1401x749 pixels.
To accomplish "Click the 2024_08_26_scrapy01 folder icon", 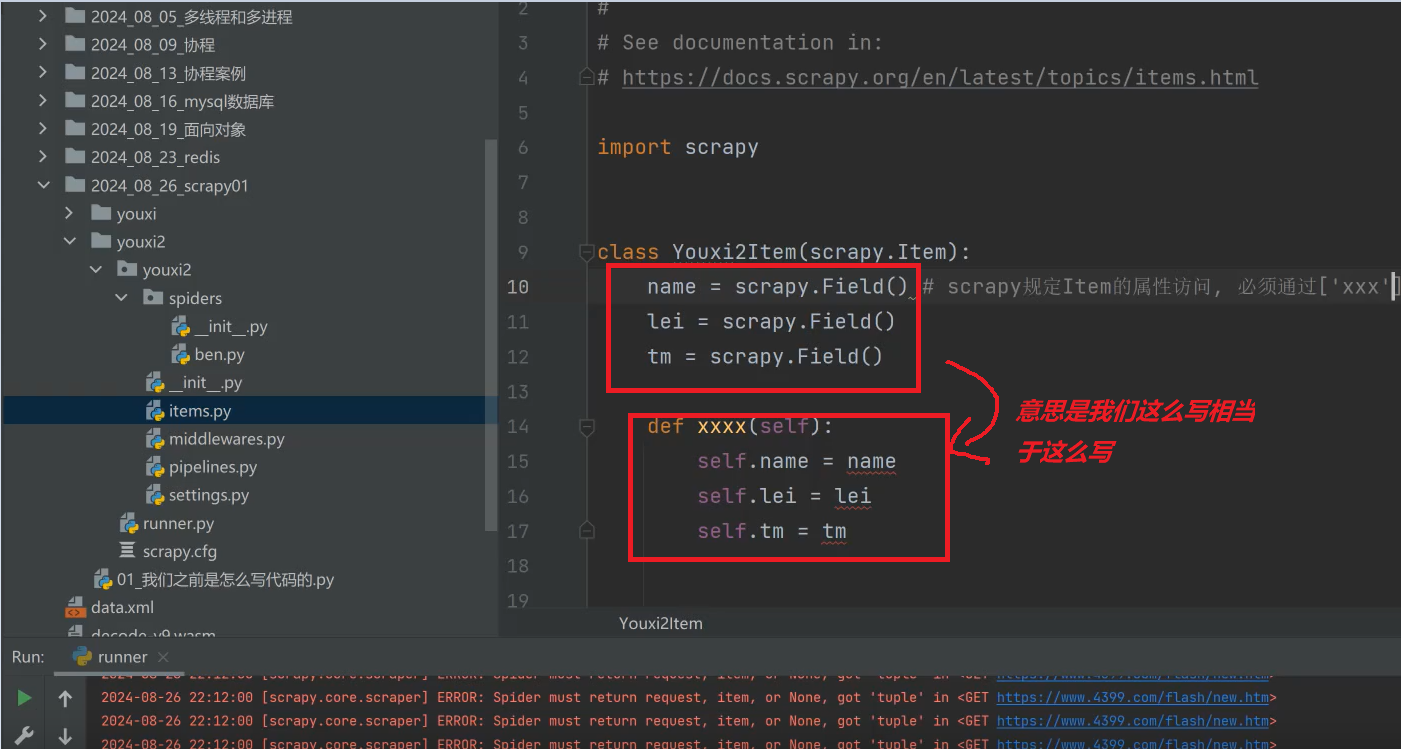I will tap(75, 185).
